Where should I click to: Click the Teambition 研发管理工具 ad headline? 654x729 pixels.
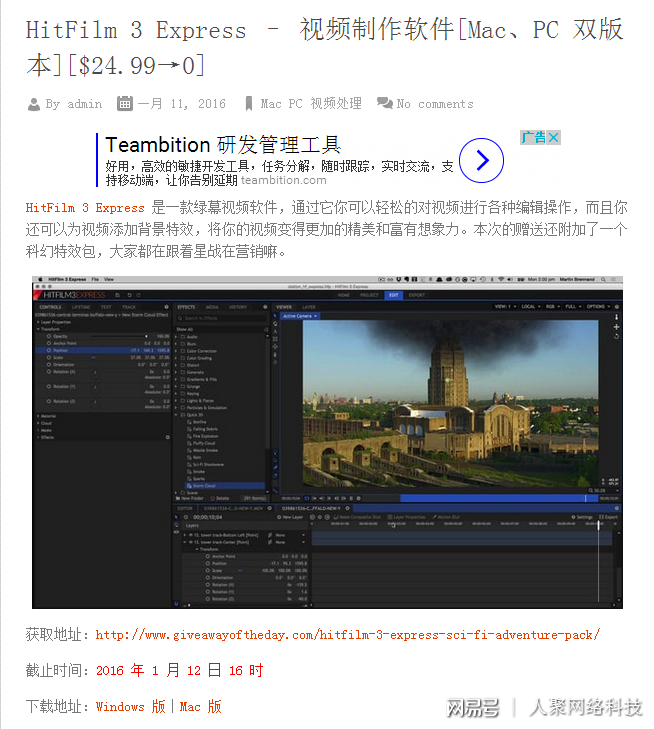point(223,145)
